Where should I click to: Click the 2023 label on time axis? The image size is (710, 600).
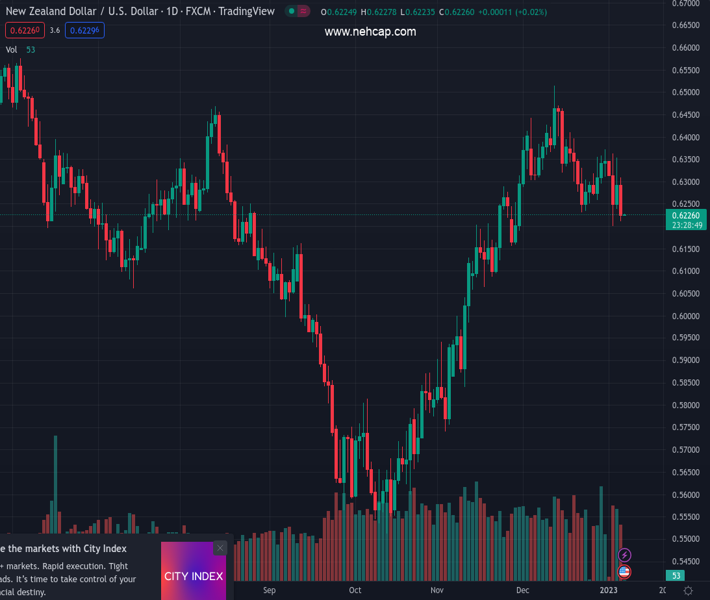coord(609,591)
